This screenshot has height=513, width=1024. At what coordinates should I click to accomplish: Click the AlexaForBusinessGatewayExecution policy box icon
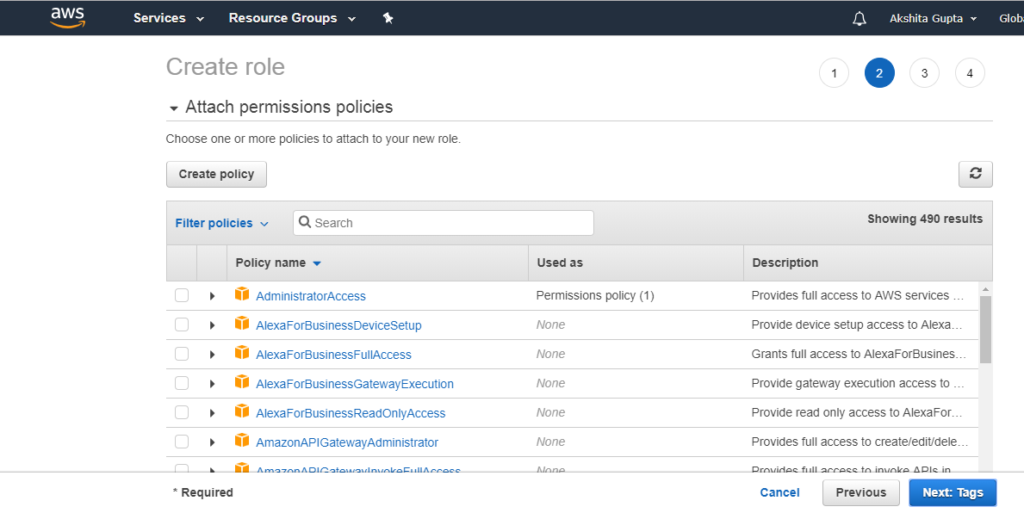click(x=242, y=382)
